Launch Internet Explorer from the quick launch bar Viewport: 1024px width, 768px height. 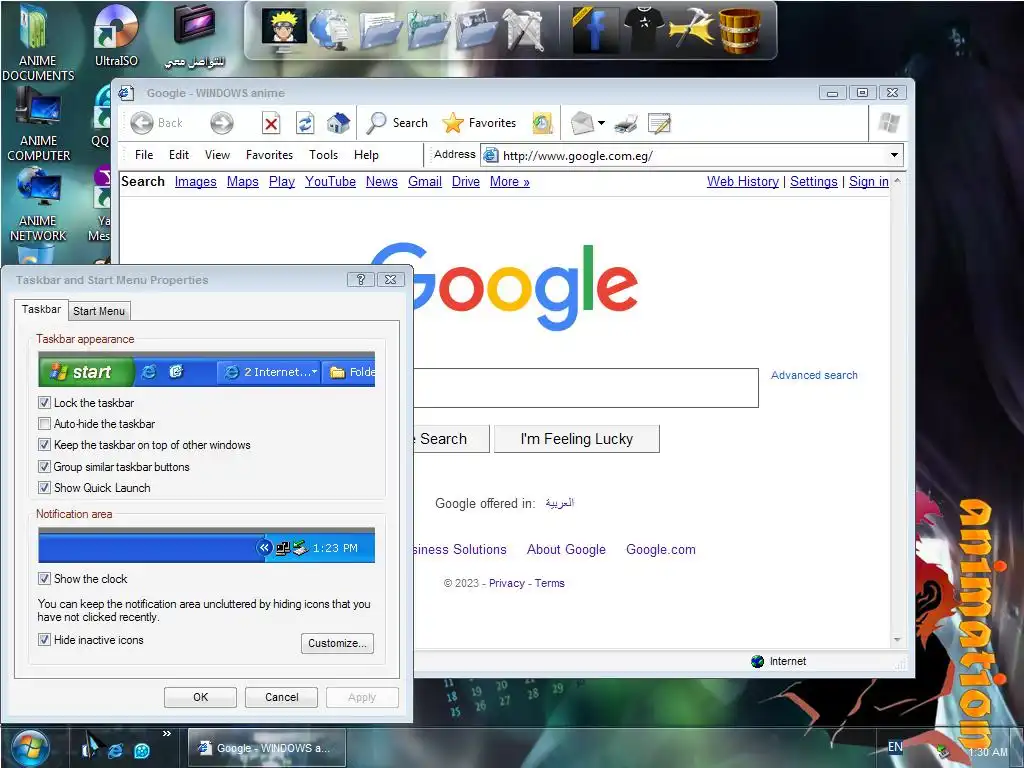click(x=116, y=750)
